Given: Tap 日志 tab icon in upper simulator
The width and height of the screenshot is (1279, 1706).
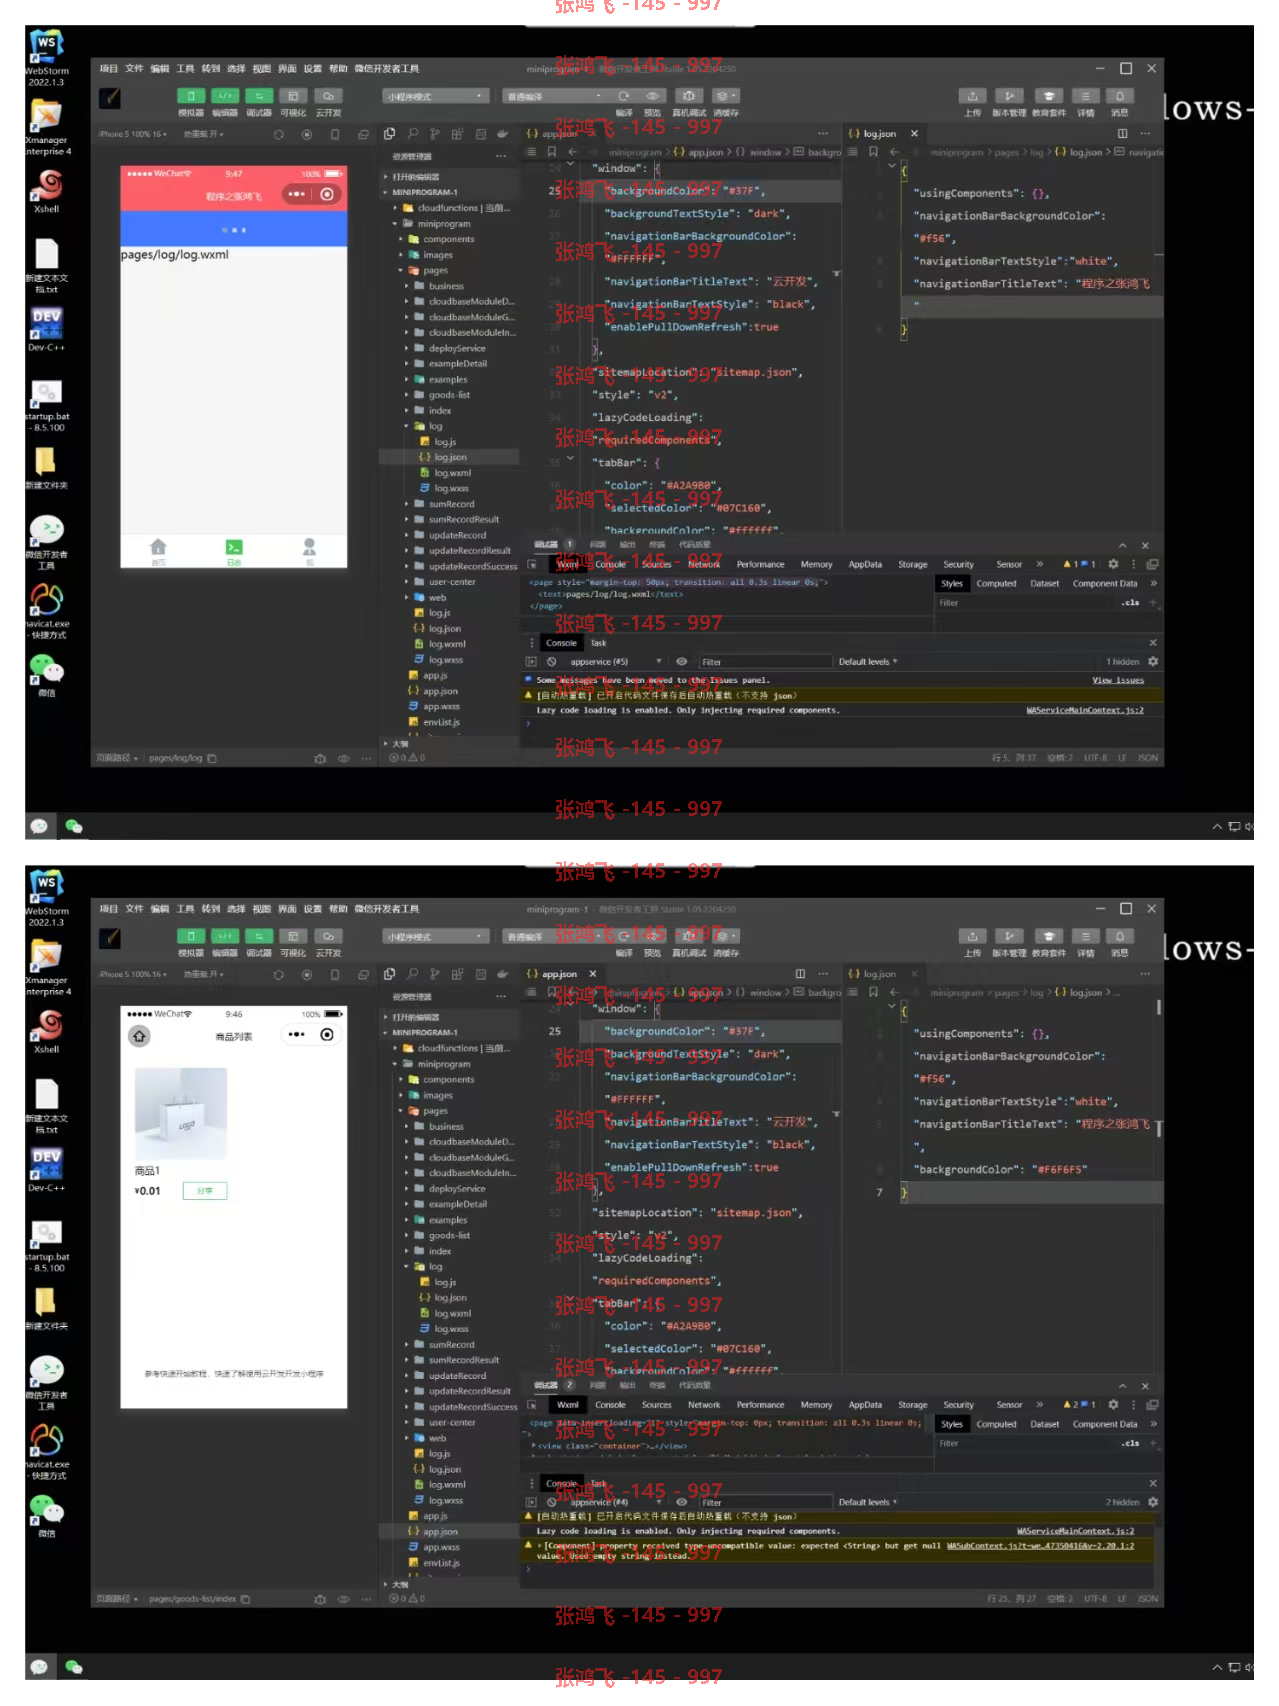Looking at the screenshot, I should click(x=234, y=550).
